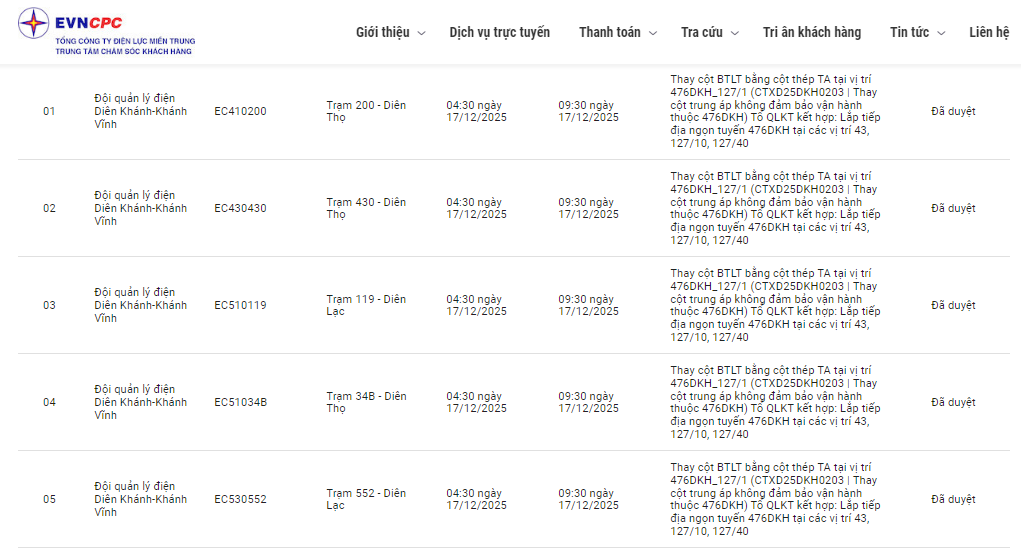1021x550 pixels.
Task: Click the Giới thiệu menu label
Action: pos(382,32)
